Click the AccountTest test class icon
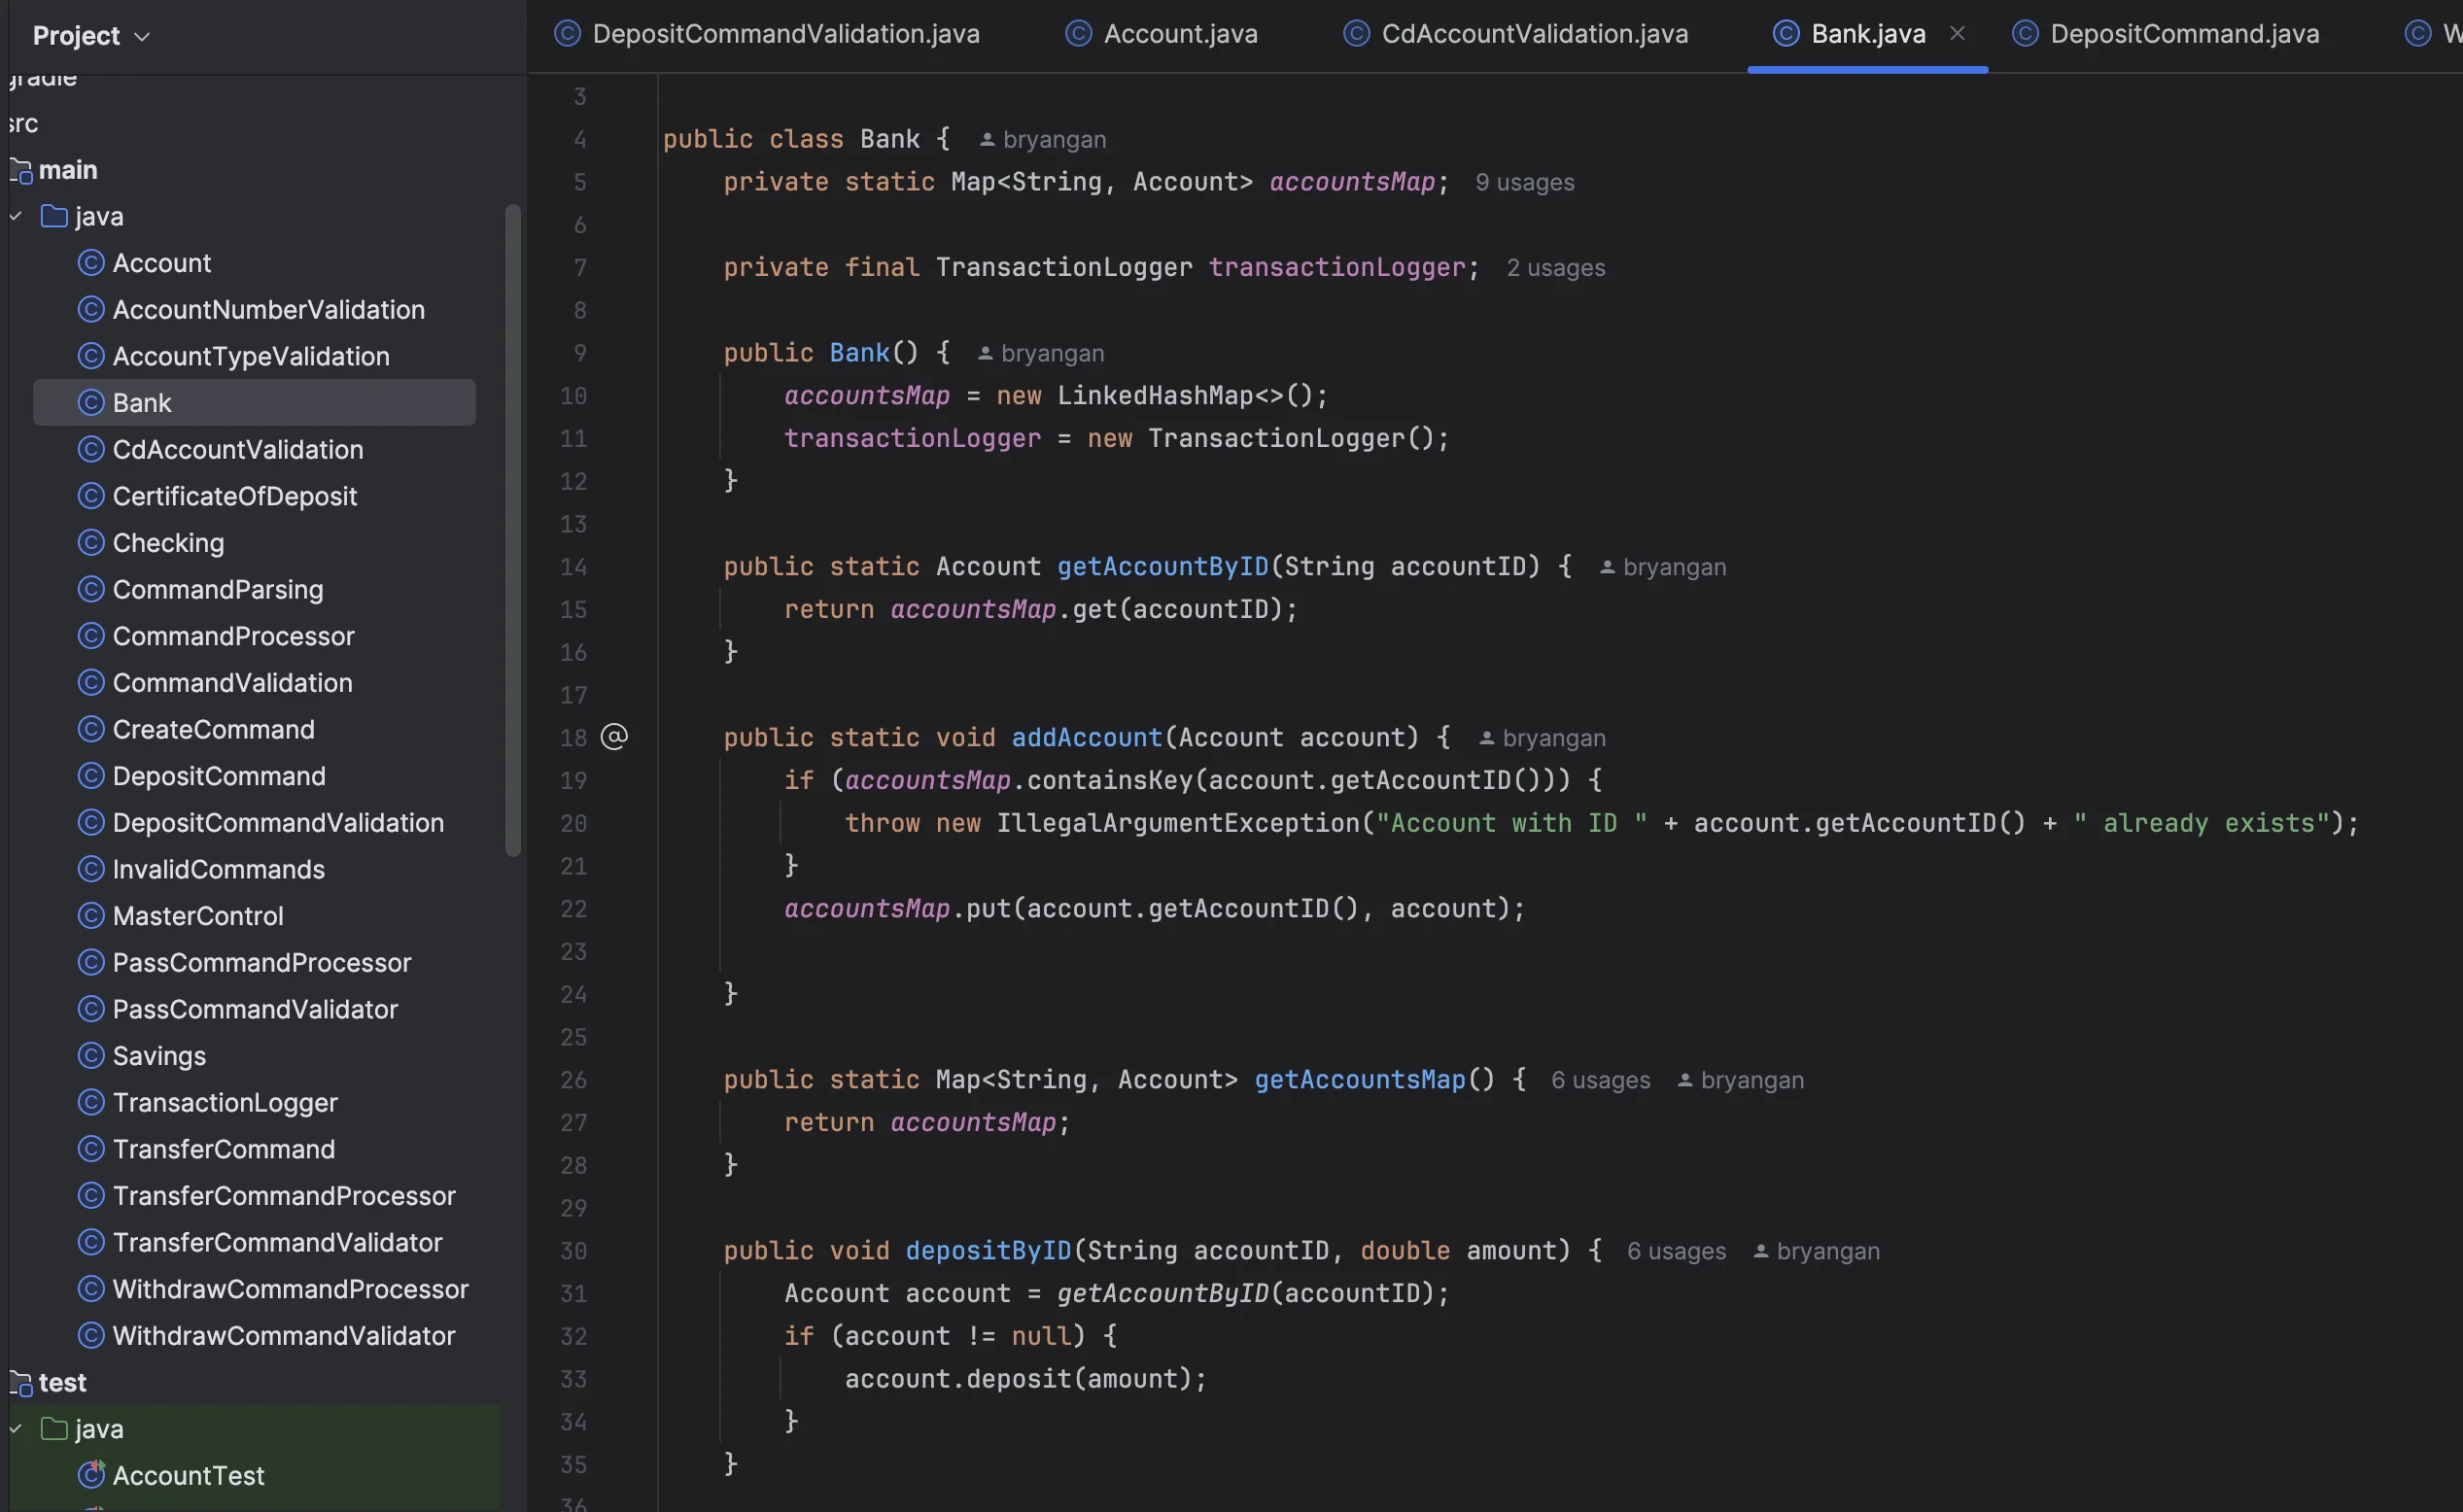Screen dimensions: 2463x1512 click(91, 1475)
